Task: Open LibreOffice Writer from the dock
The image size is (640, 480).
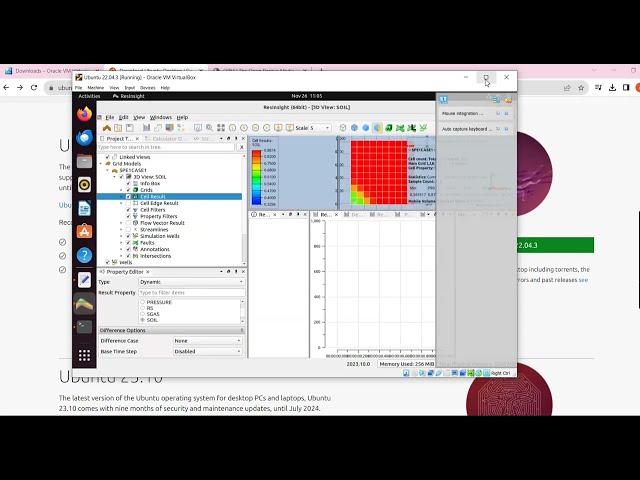Action: (84, 208)
